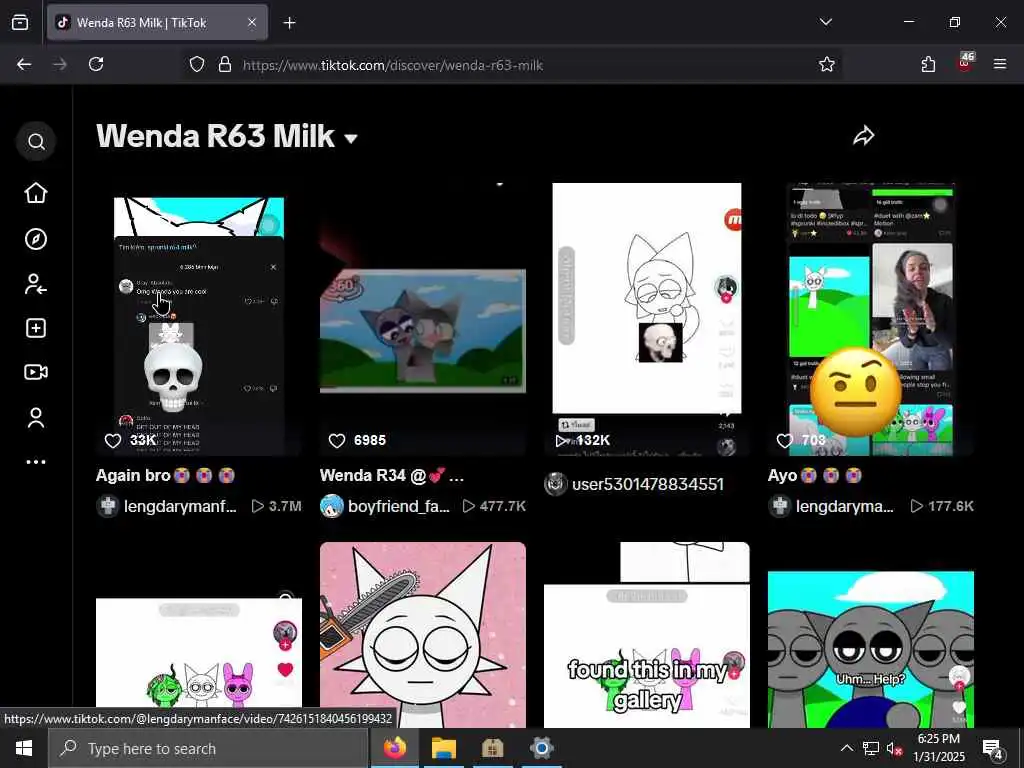
Task: Open the Firefox hamburger application menu
Action: pyautogui.click(x=1000, y=64)
